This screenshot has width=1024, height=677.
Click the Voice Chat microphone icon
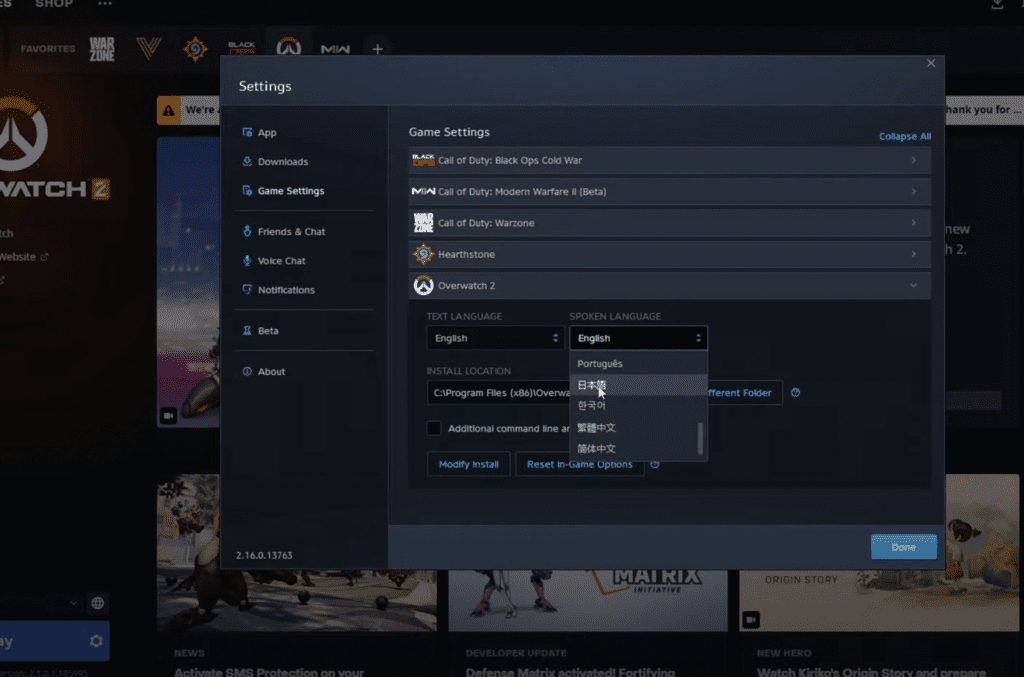click(247, 260)
